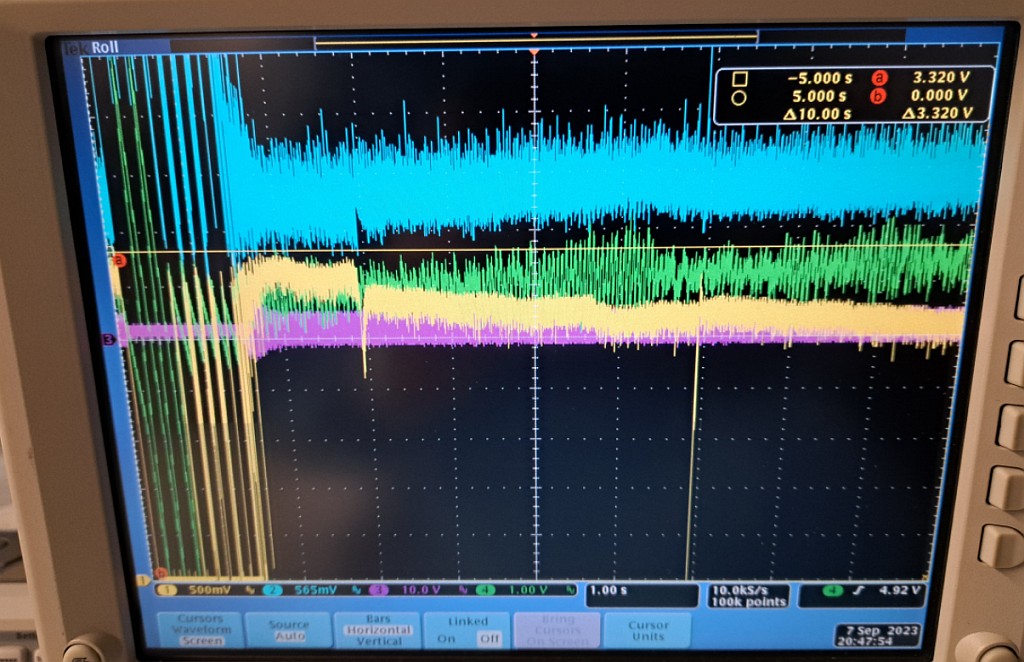Open the Cursor Units menu
This screenshot has height=662, width=1024.
(648, 631)
